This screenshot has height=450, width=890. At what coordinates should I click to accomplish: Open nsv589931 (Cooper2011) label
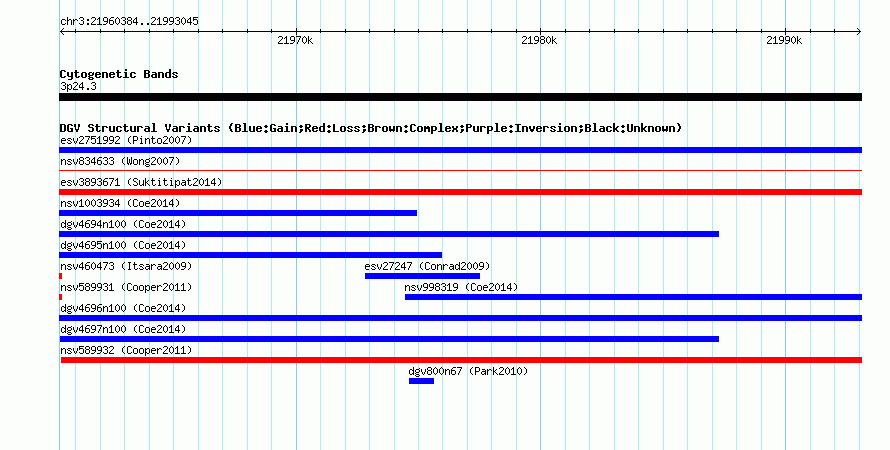(126, 287)
